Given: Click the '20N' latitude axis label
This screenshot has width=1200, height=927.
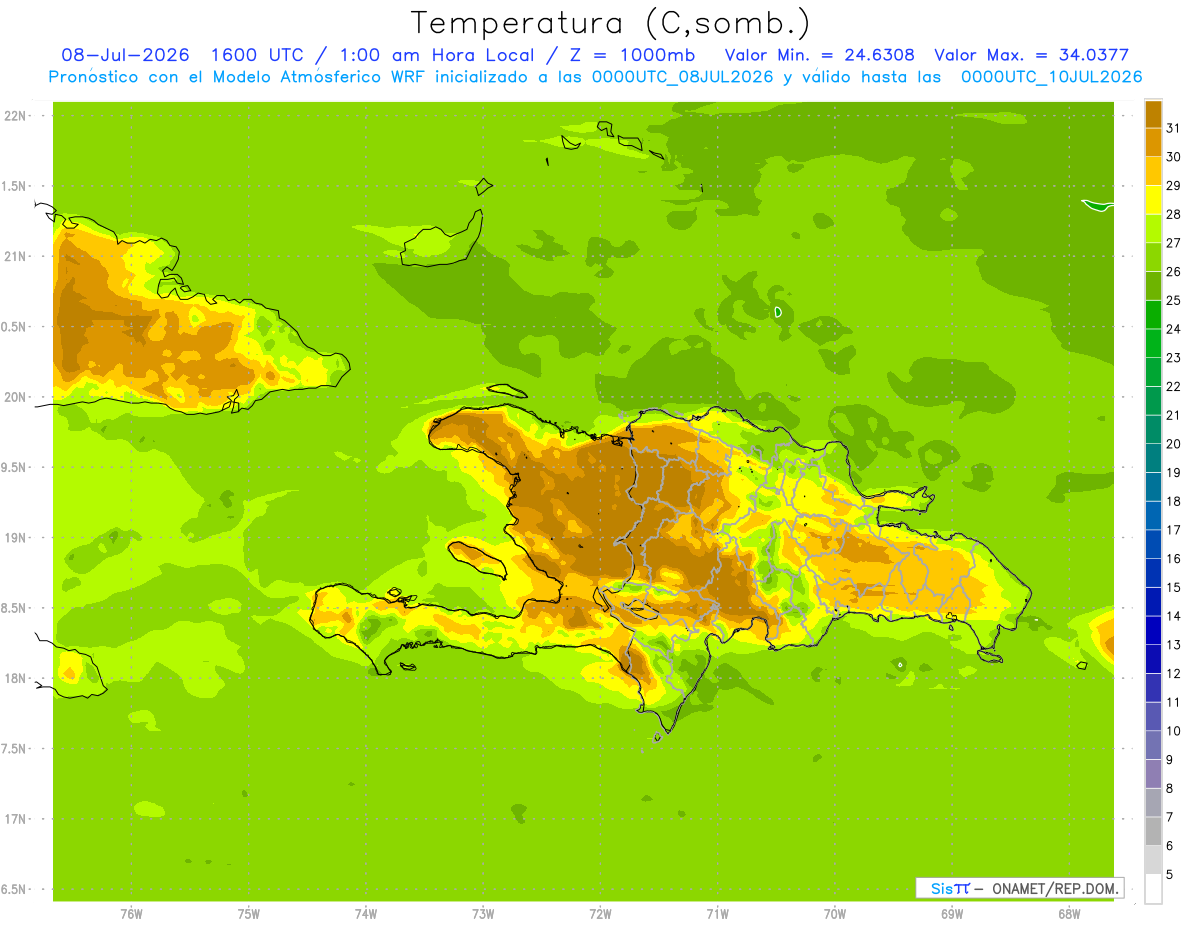Looking at the screenshot, I should [14, 397].
